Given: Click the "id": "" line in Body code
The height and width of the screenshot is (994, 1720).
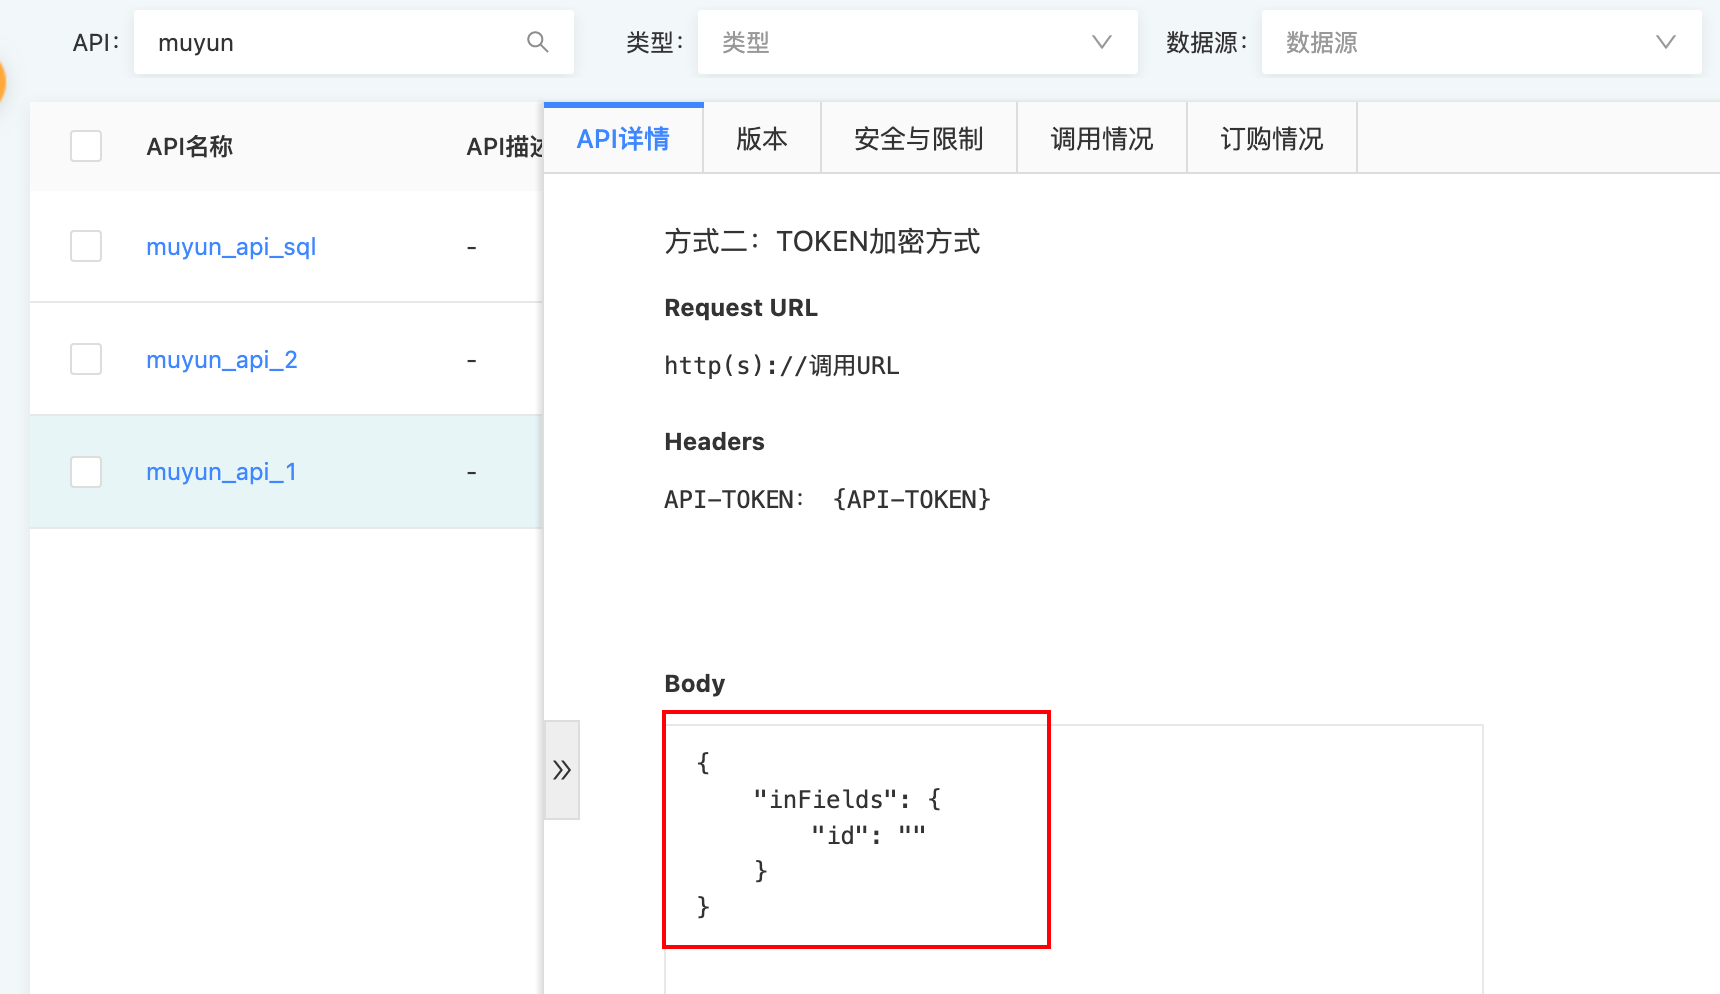Looking at the screenshot, I should (x=868, y=835).
